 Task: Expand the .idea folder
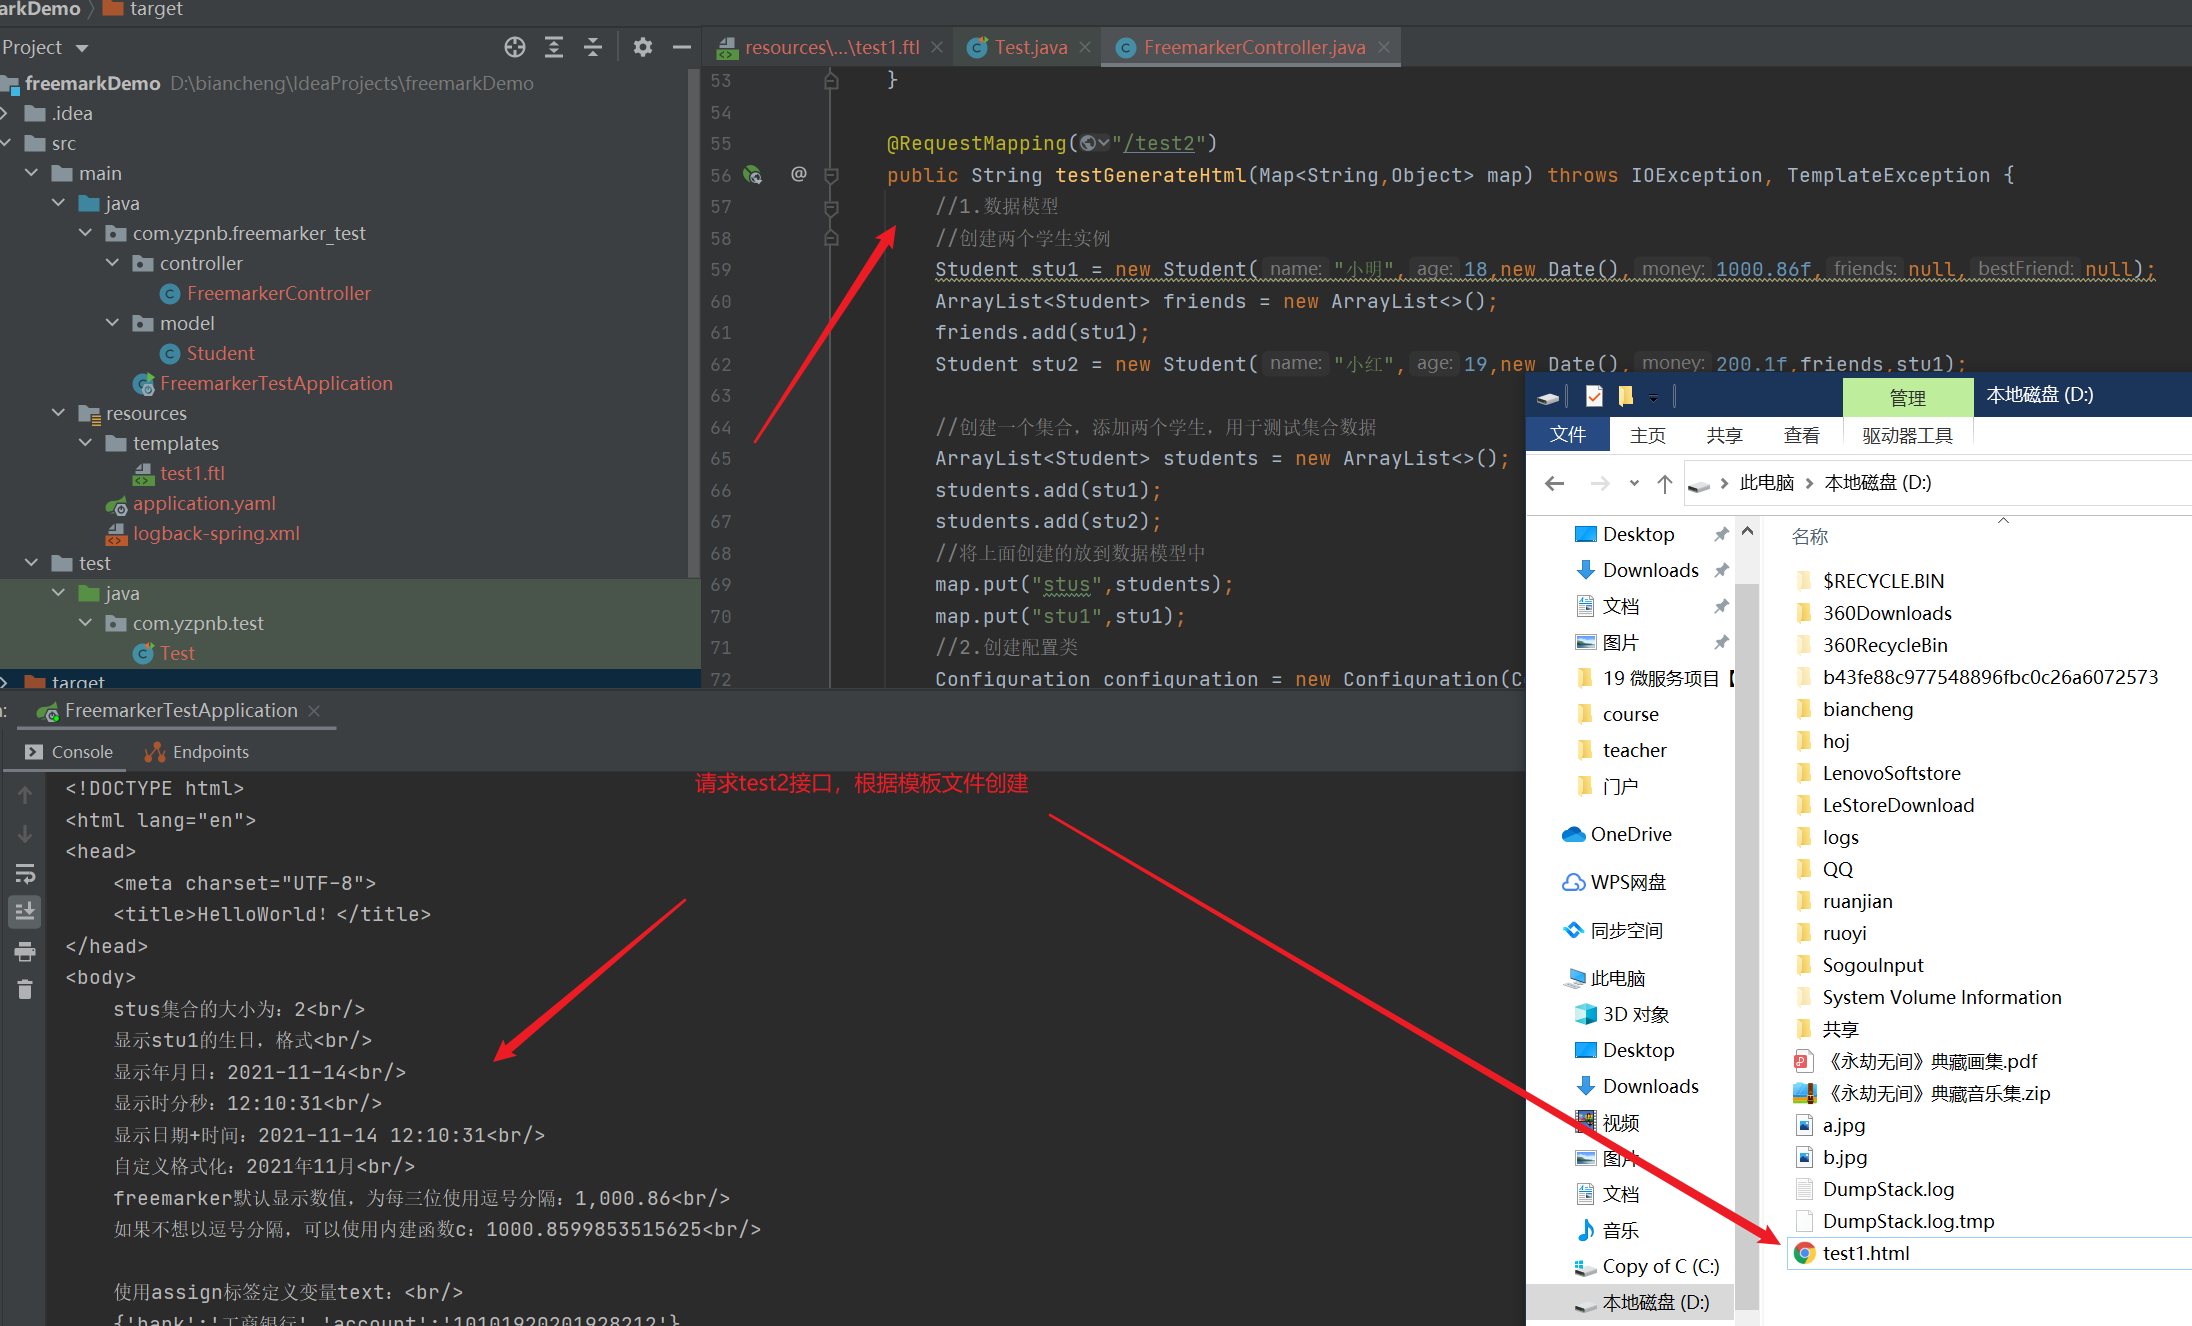6,113
